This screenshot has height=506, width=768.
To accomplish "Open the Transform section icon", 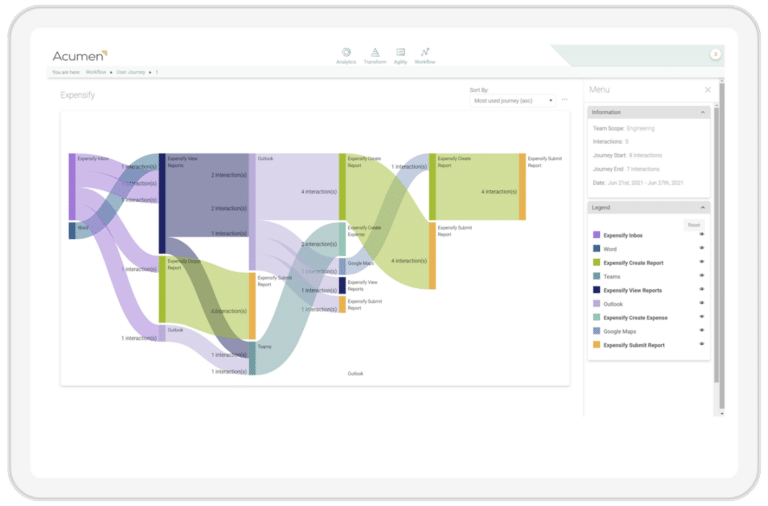I will [375, 53].
